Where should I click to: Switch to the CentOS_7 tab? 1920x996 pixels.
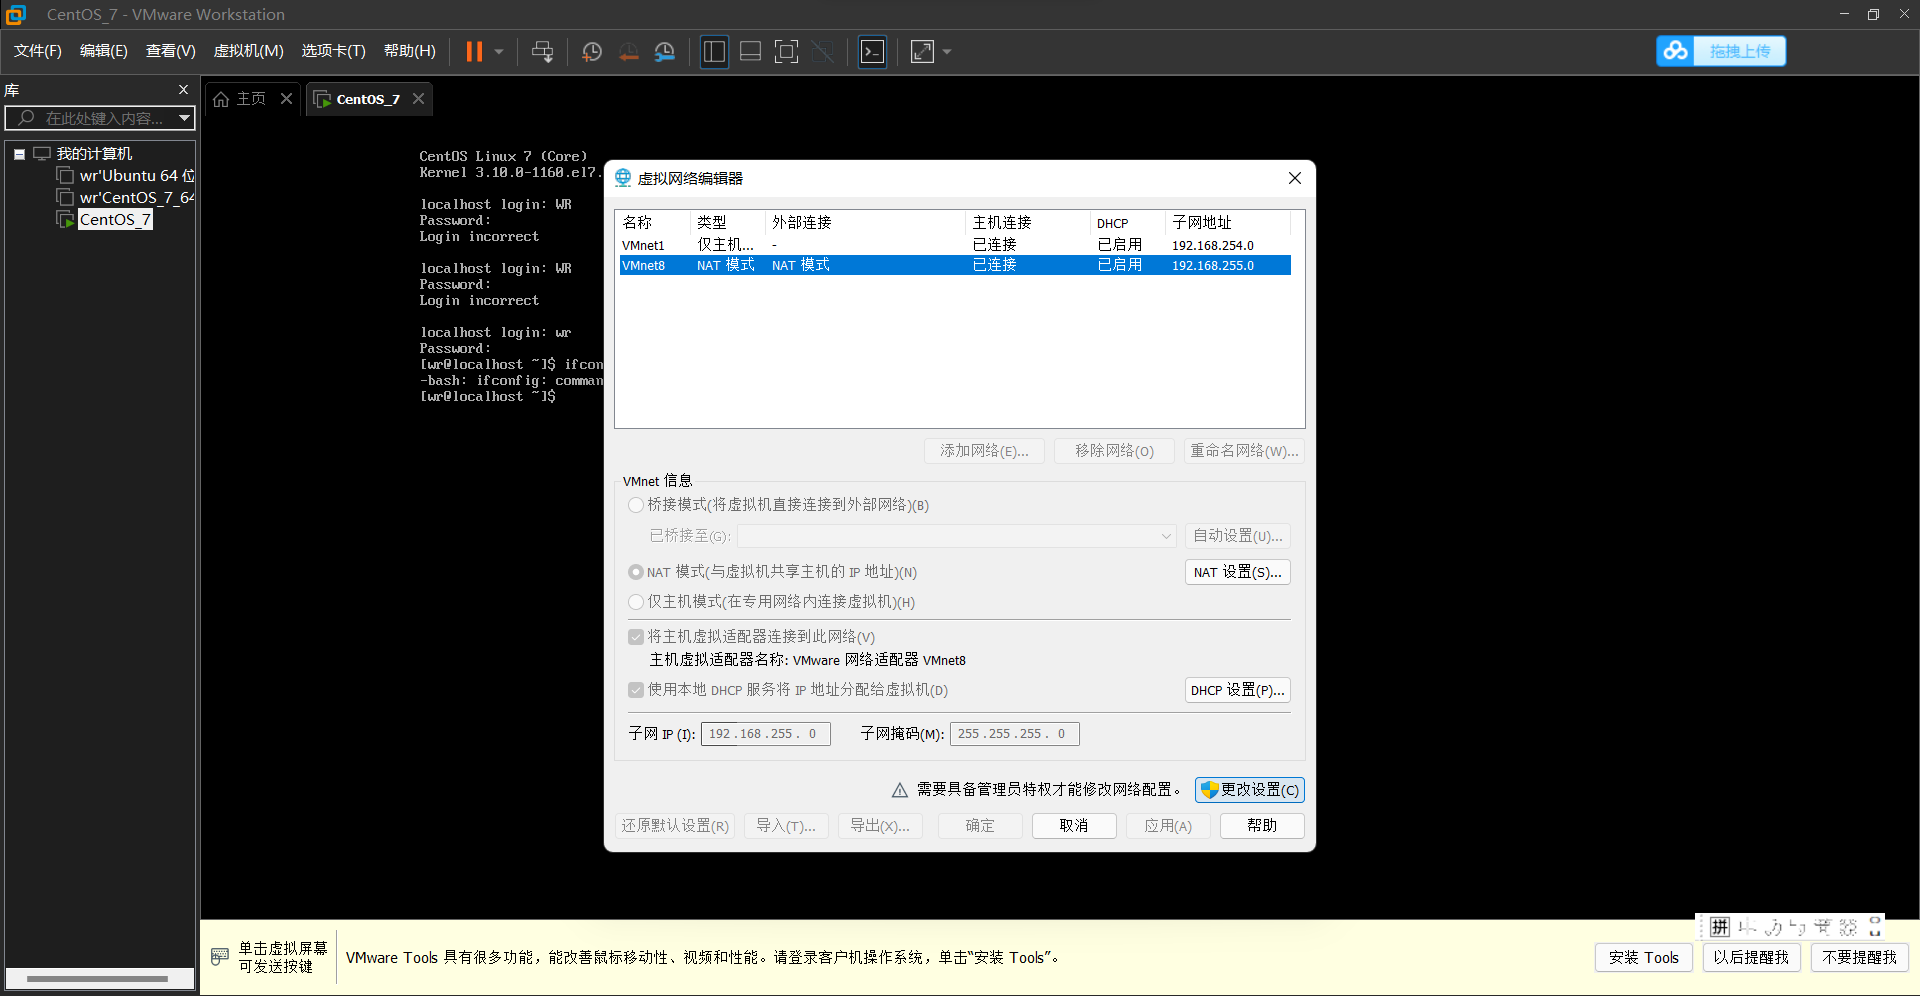click(357, 98)
